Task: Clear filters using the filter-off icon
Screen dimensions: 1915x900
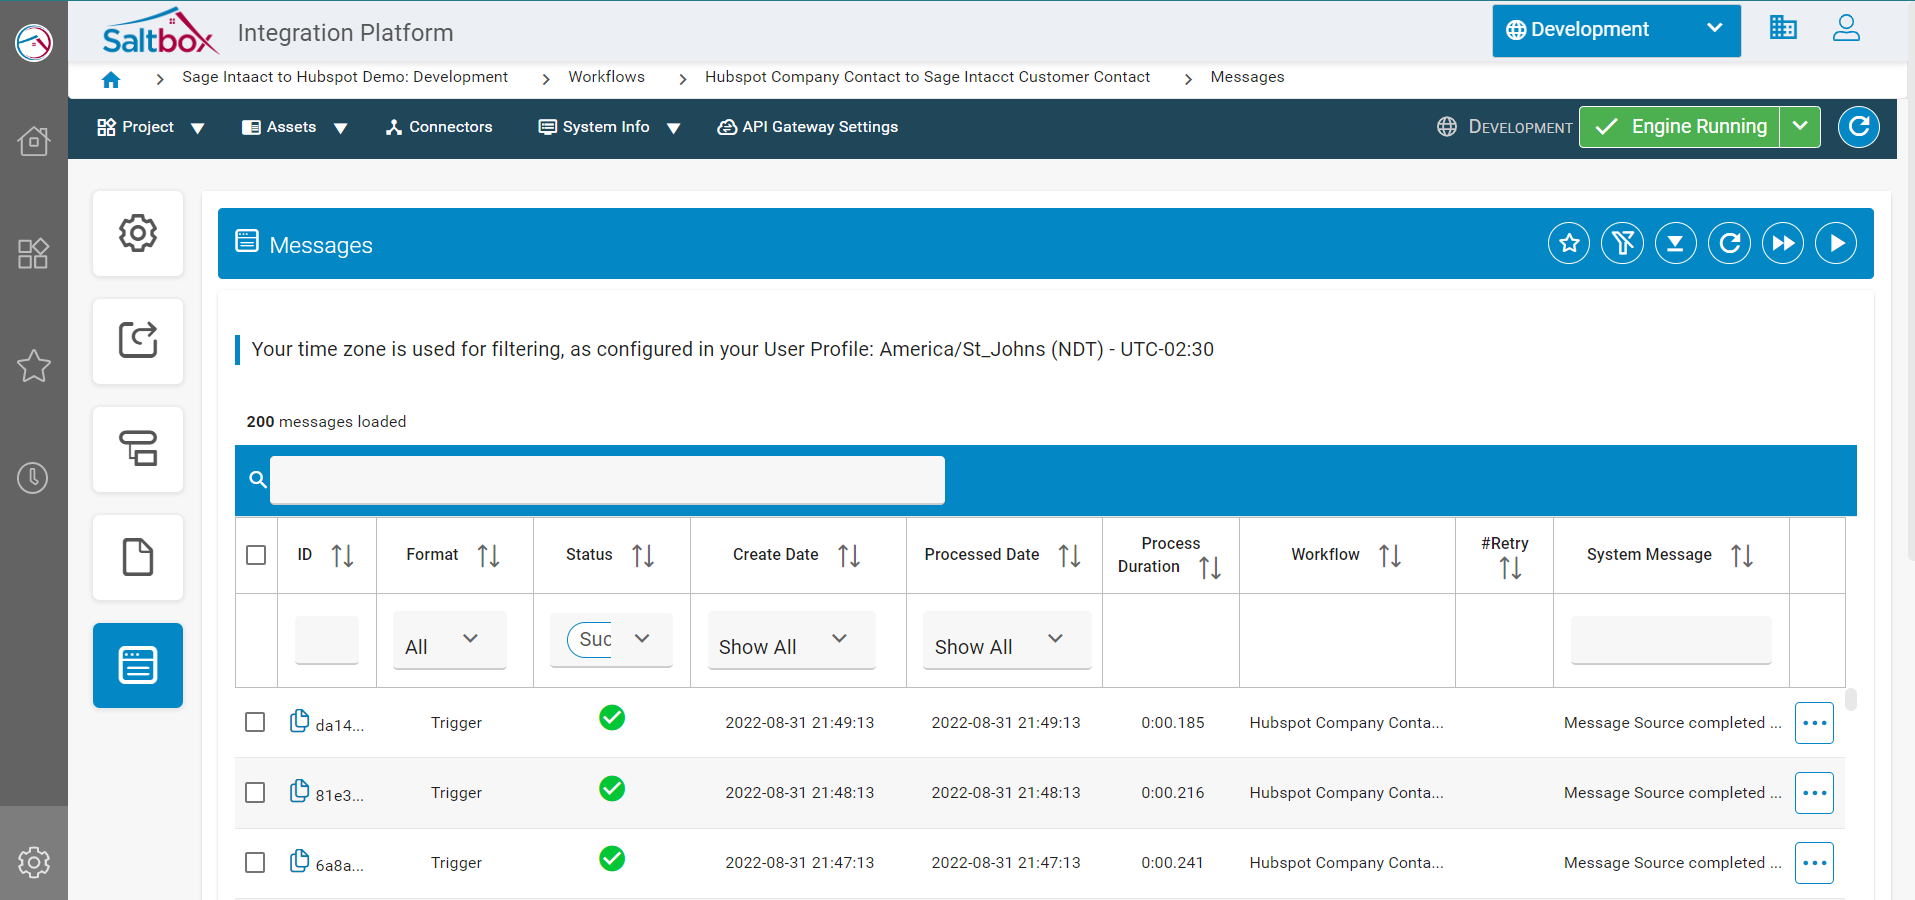Action: click(x=1622, y=243)
